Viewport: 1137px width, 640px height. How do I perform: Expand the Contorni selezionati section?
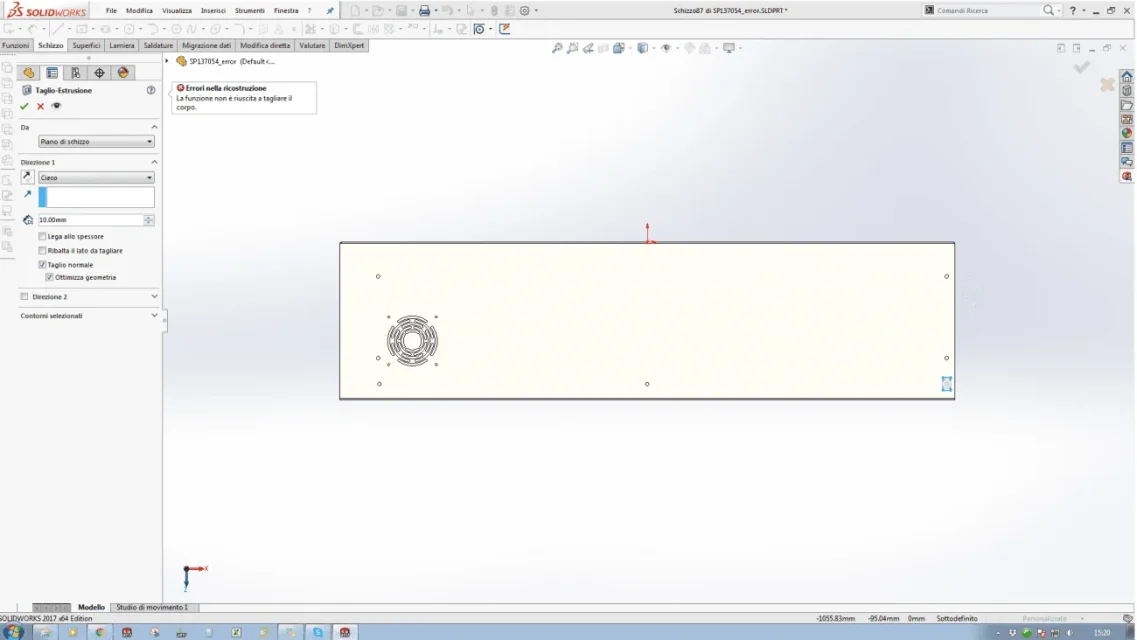tap(154, 315)
